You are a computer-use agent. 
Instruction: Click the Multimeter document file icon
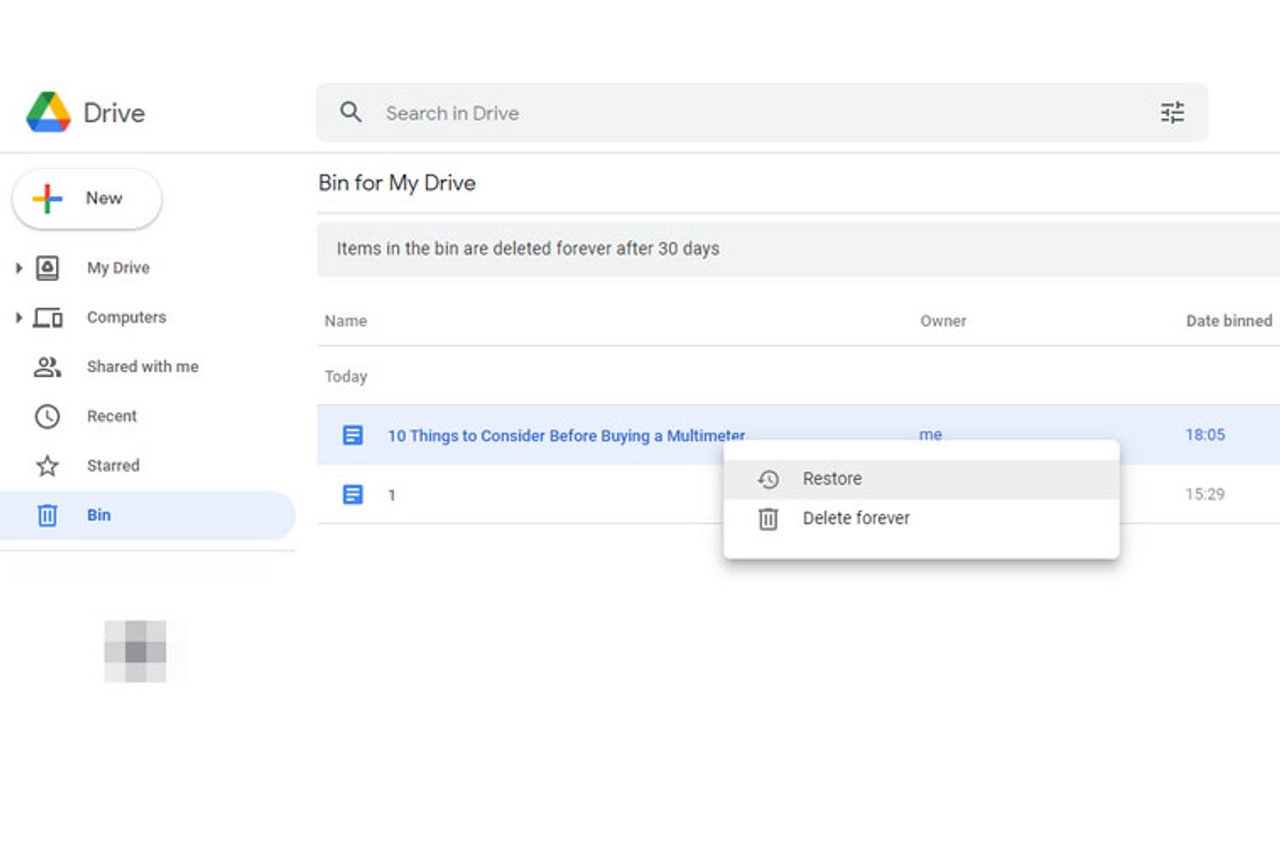(353, 435)
